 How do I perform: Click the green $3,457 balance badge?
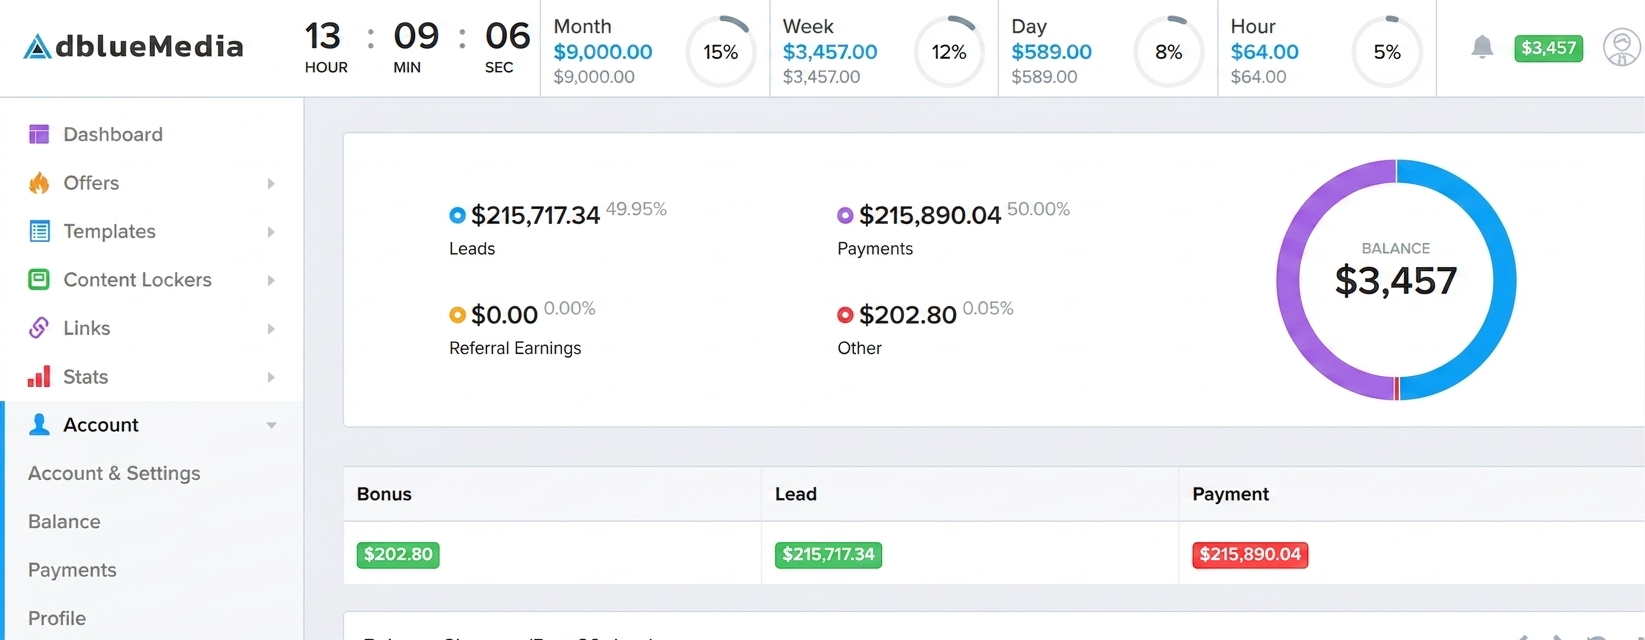click(x=1548, y=48)
